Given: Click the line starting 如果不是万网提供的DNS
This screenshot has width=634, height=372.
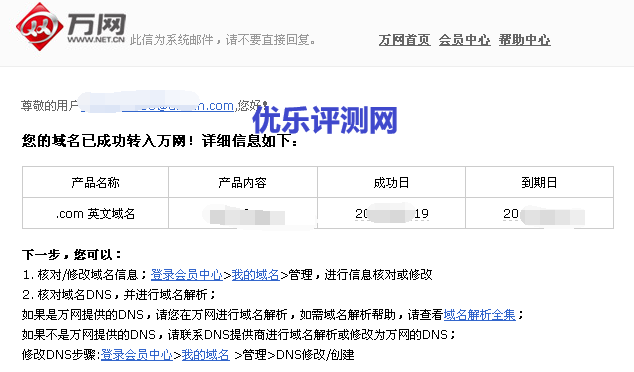Looking at the screenshot, I should click(x=239, y=335).
